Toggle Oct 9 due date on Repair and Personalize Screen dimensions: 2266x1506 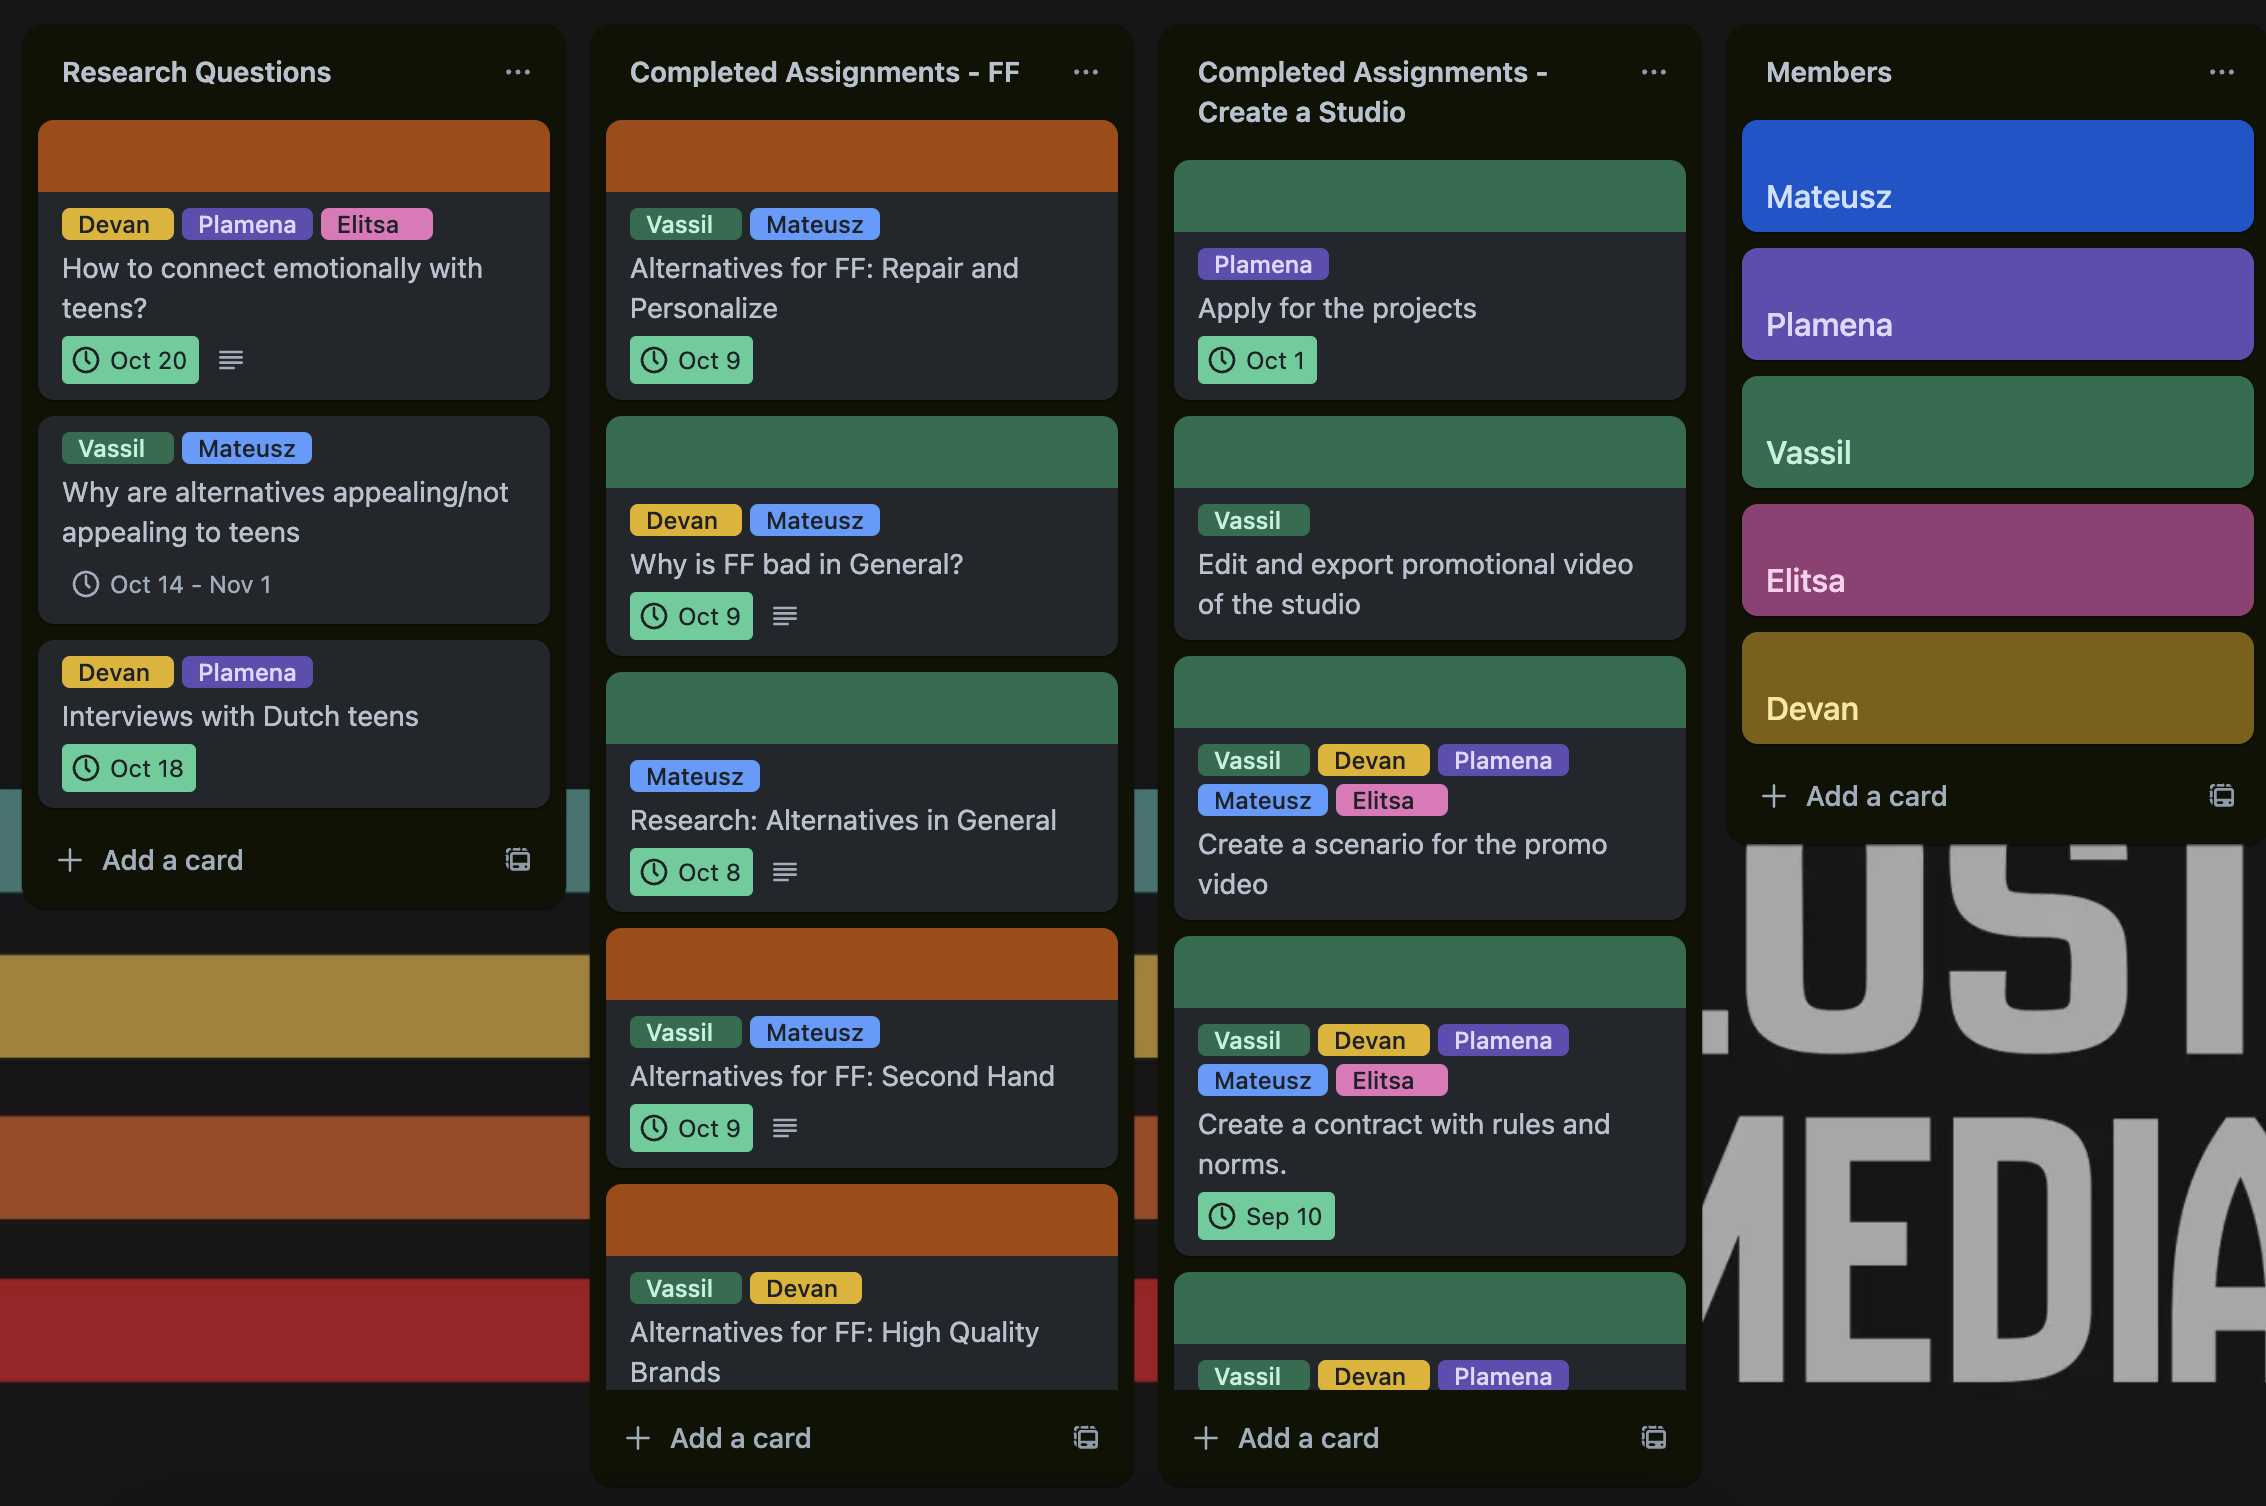tap(691, 360)
